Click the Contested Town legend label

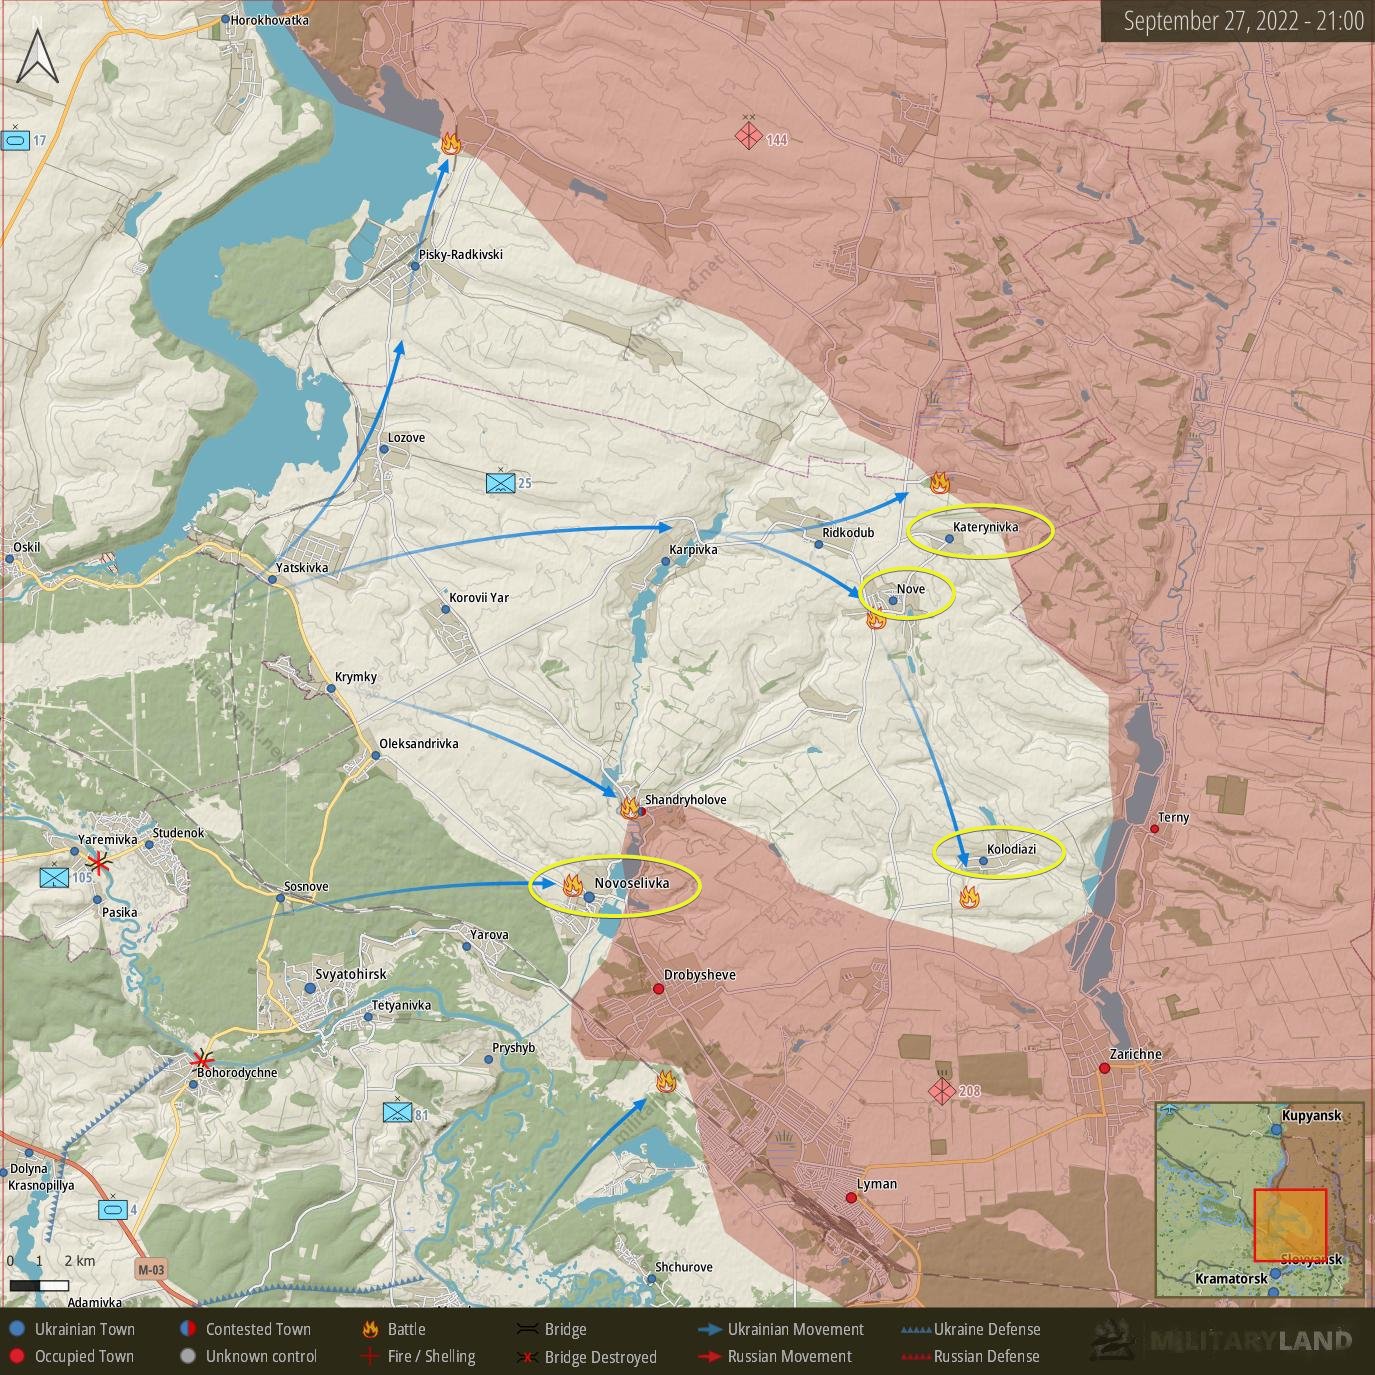pos(257,1329)
